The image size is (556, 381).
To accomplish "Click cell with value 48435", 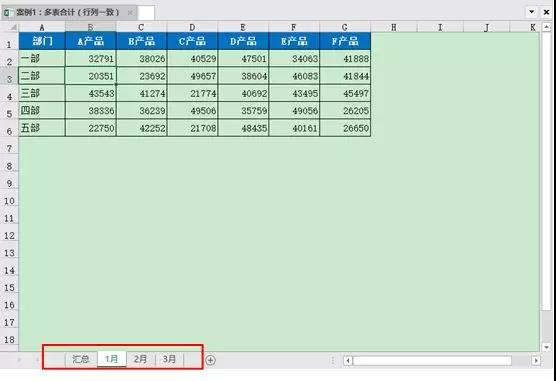I will pos(243,128).
